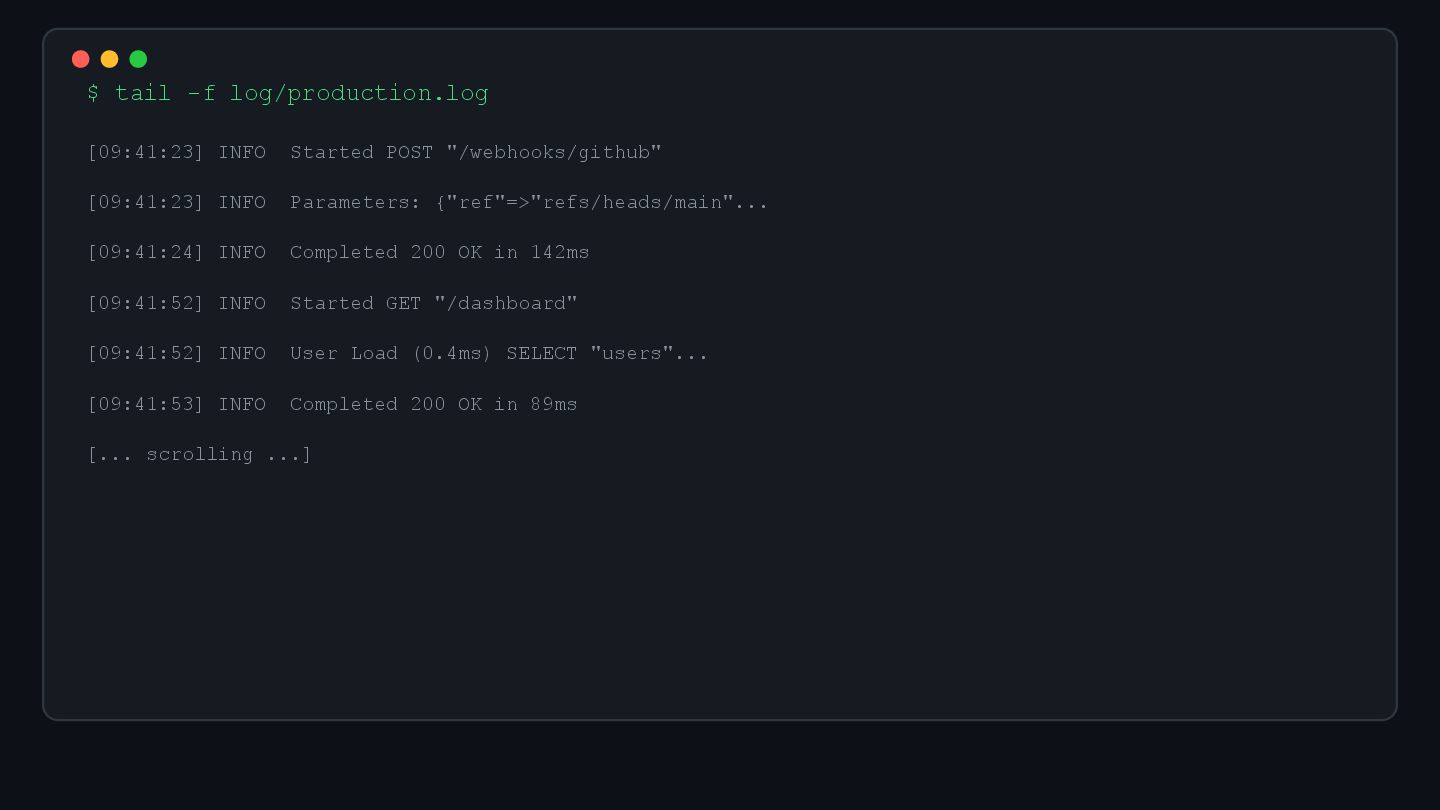The image size is (1440, 810).
Task: Click the User Load log message
Action: pyautogui.click(x=344, y=354)
